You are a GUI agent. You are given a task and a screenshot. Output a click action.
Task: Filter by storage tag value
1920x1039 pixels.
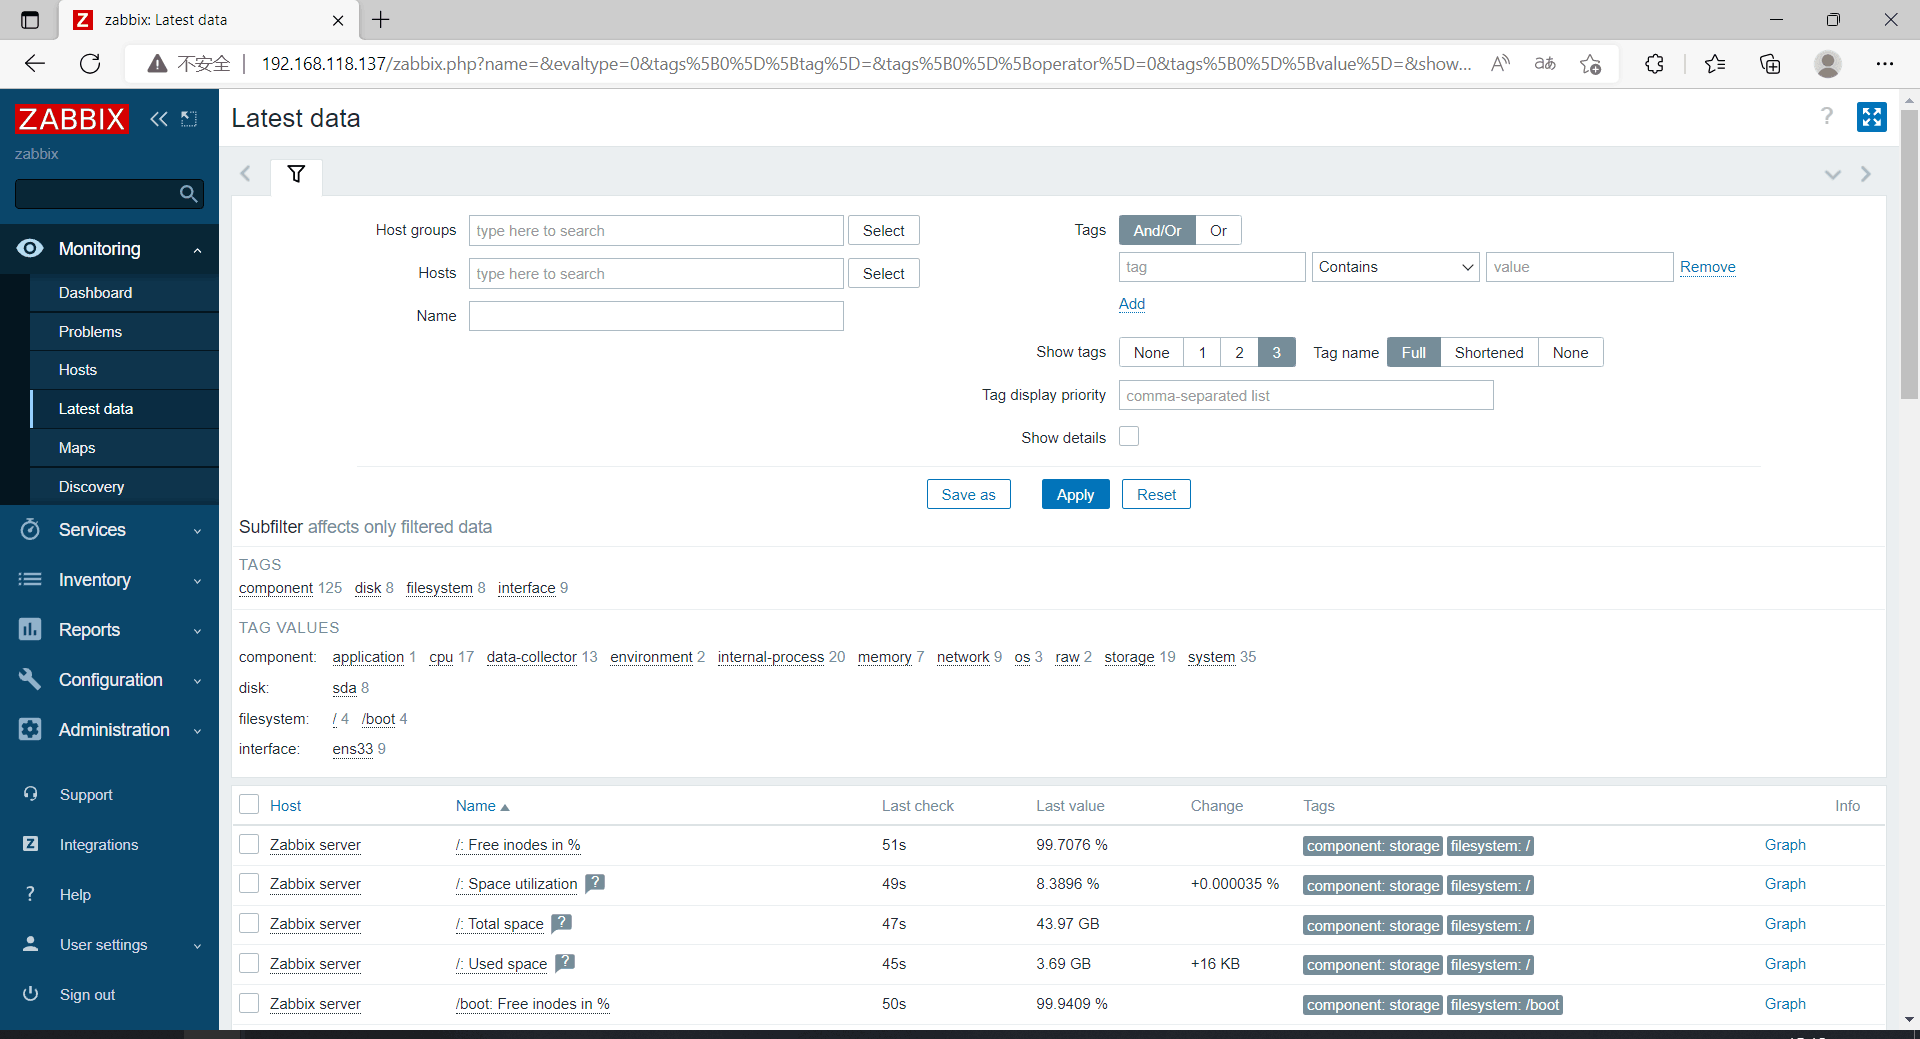[x=1129, y=657]
